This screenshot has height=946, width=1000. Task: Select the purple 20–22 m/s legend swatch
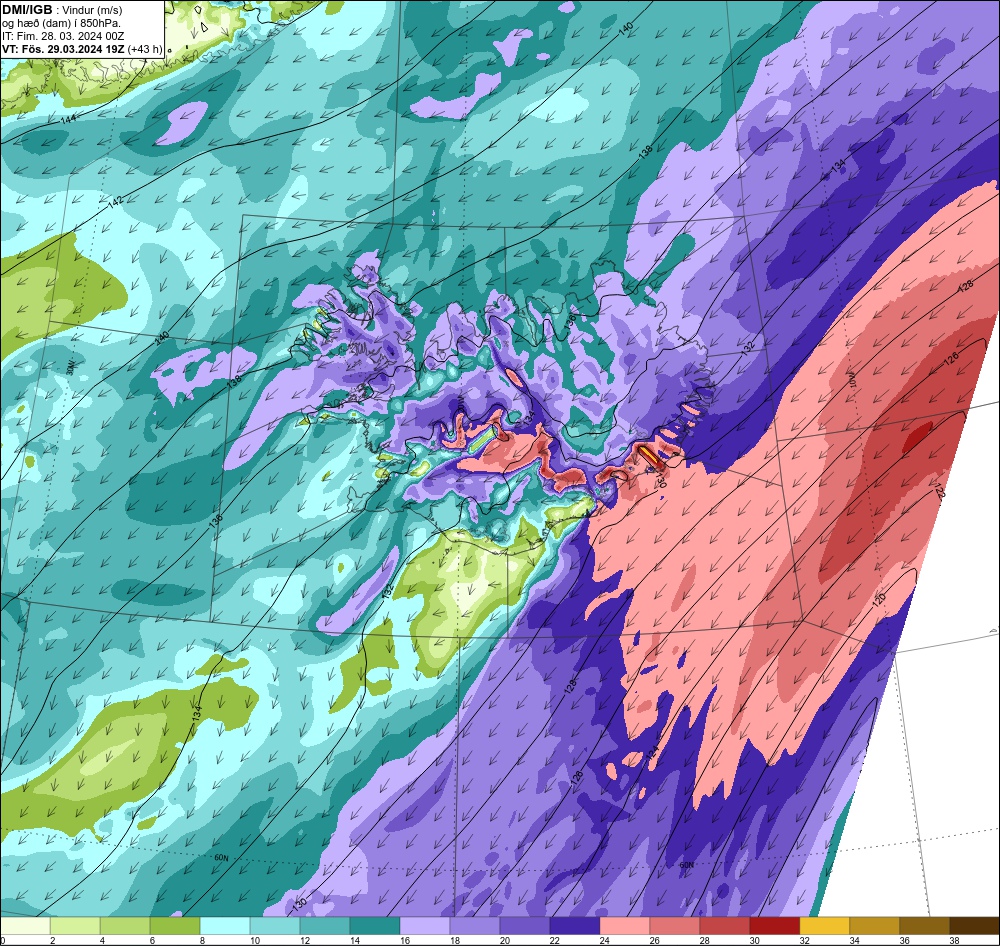pyautogui.click(x=524, y=925)
